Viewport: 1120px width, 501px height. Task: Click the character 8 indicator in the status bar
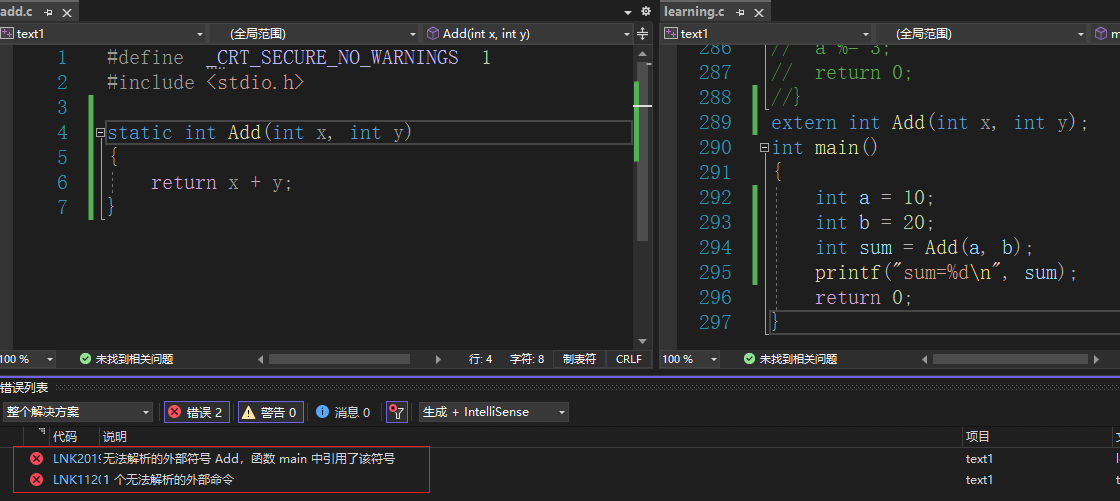click(x=527, y=359)
